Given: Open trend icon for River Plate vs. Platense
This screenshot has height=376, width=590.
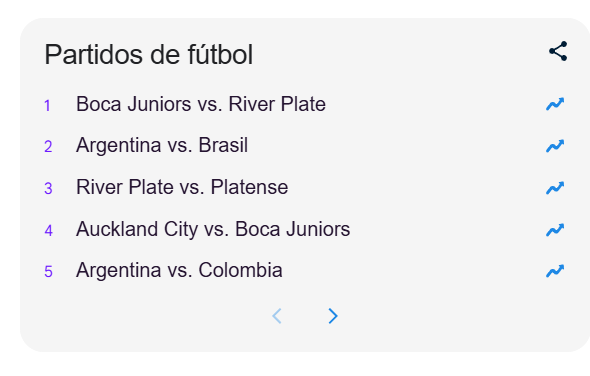Looking at the screenshot, I should [555, 187].
